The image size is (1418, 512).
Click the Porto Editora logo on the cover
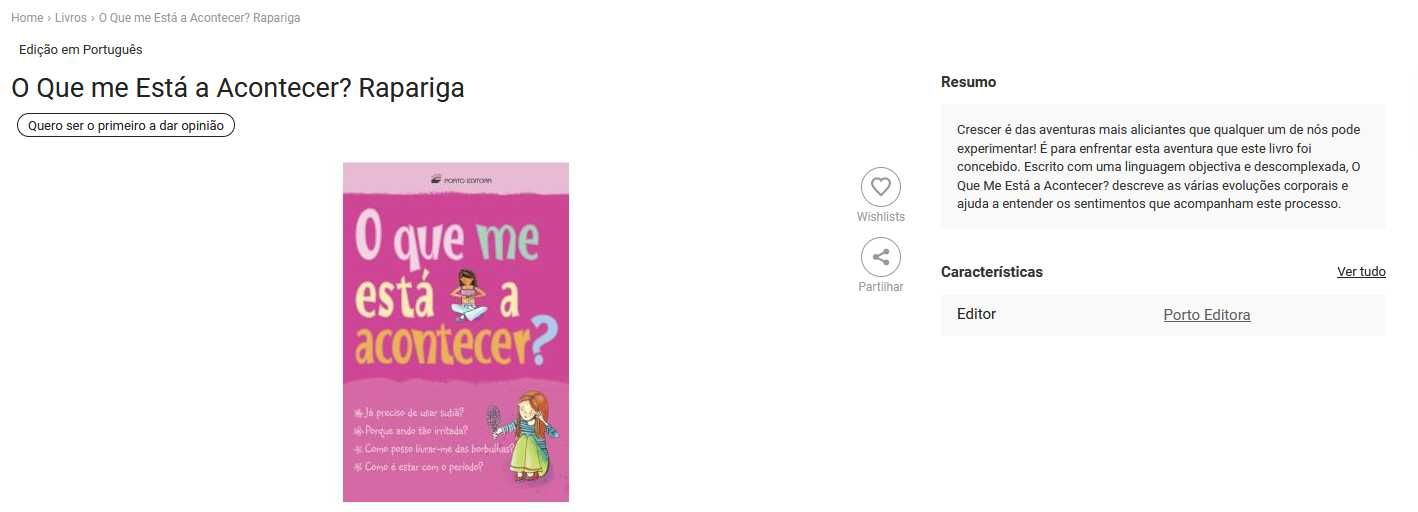(460, 180)
